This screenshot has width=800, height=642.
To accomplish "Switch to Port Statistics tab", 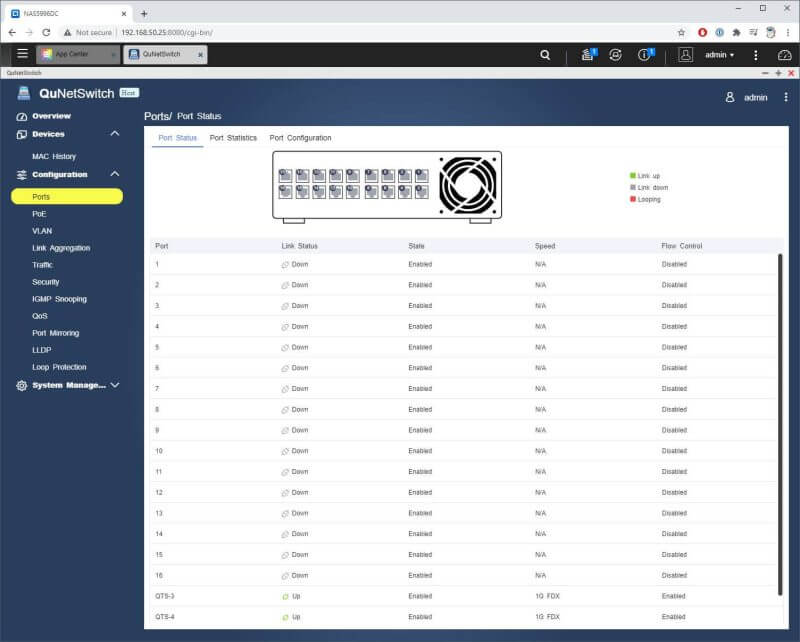I will (233, 138).
